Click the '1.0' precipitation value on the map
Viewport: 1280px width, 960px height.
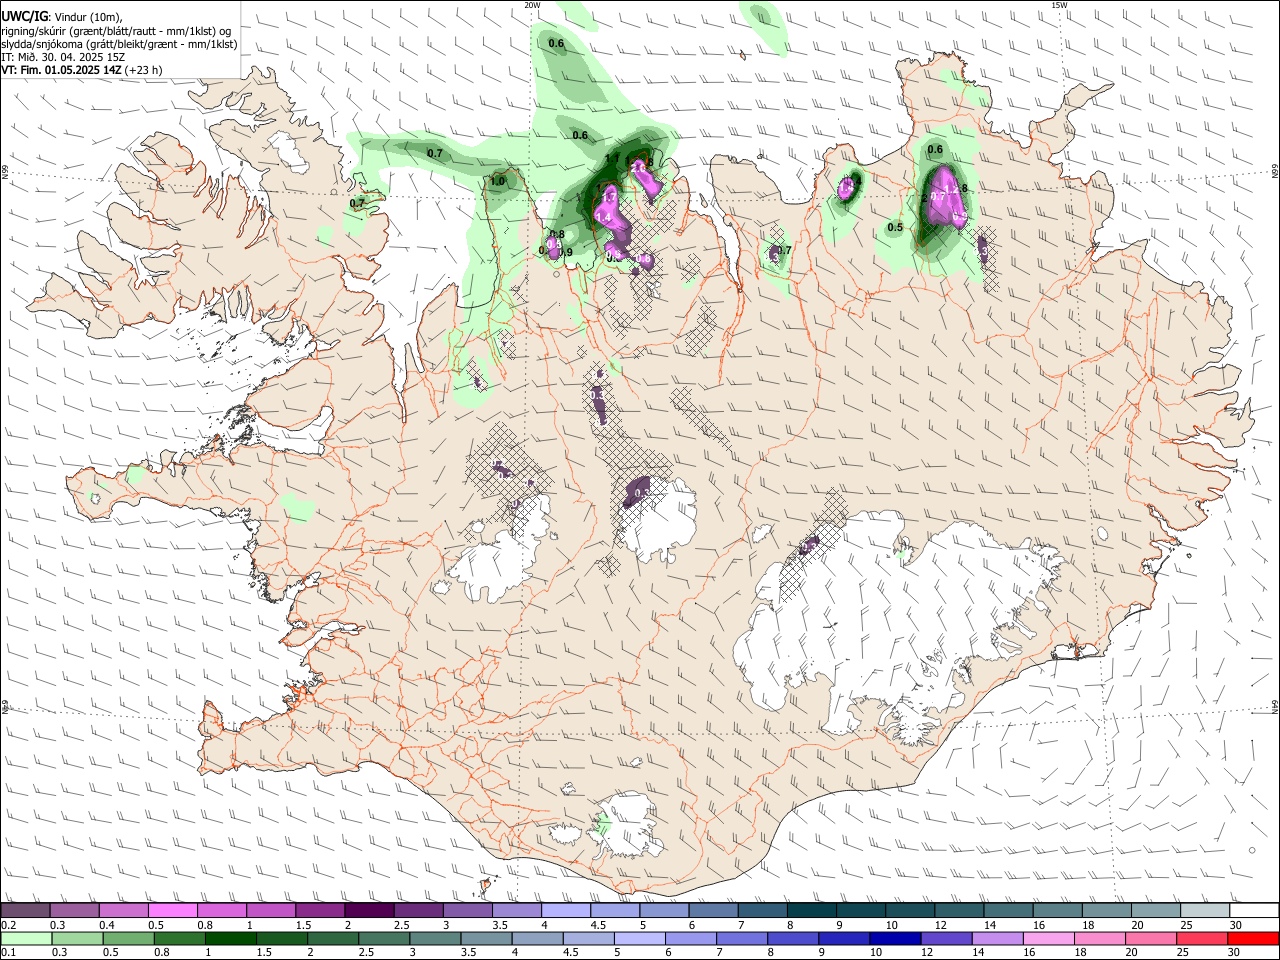[x=497, y=182]
